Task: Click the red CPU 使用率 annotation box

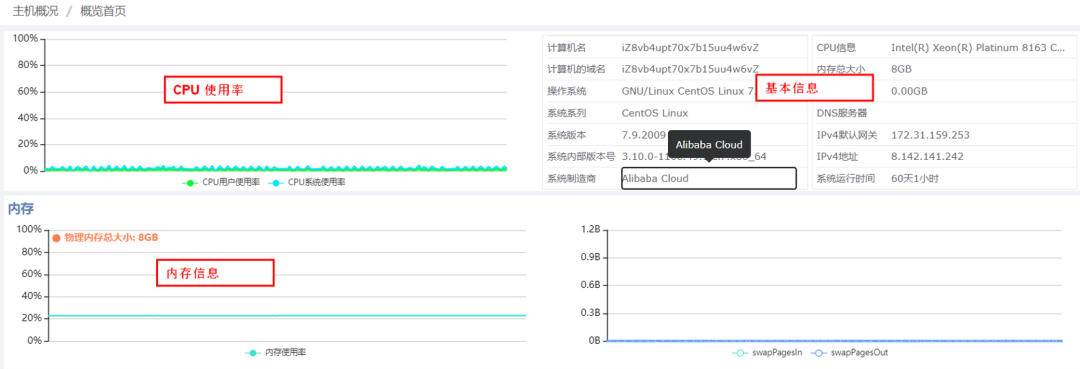Action: (x=223, y=89)
